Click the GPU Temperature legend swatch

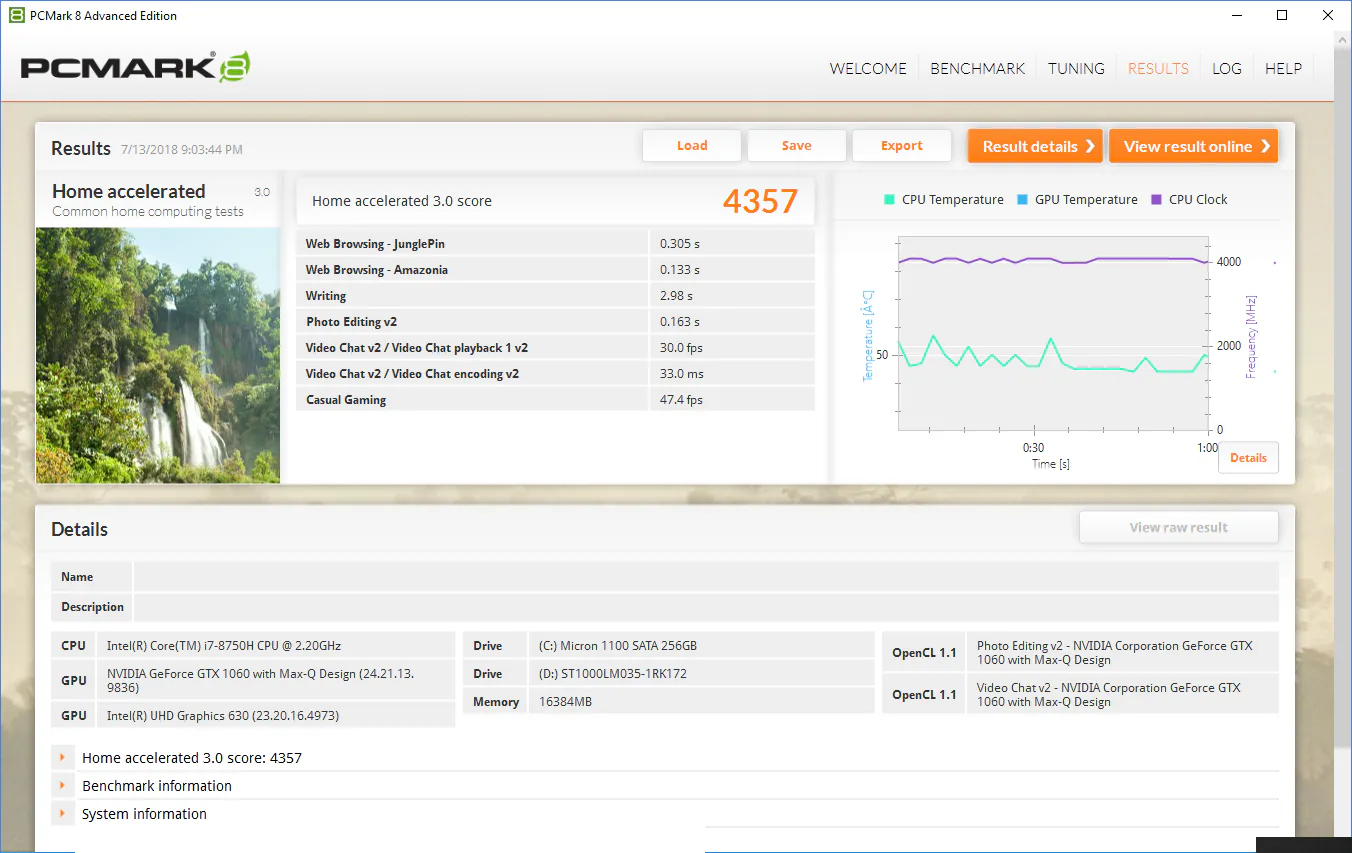tap(1022, 199)
